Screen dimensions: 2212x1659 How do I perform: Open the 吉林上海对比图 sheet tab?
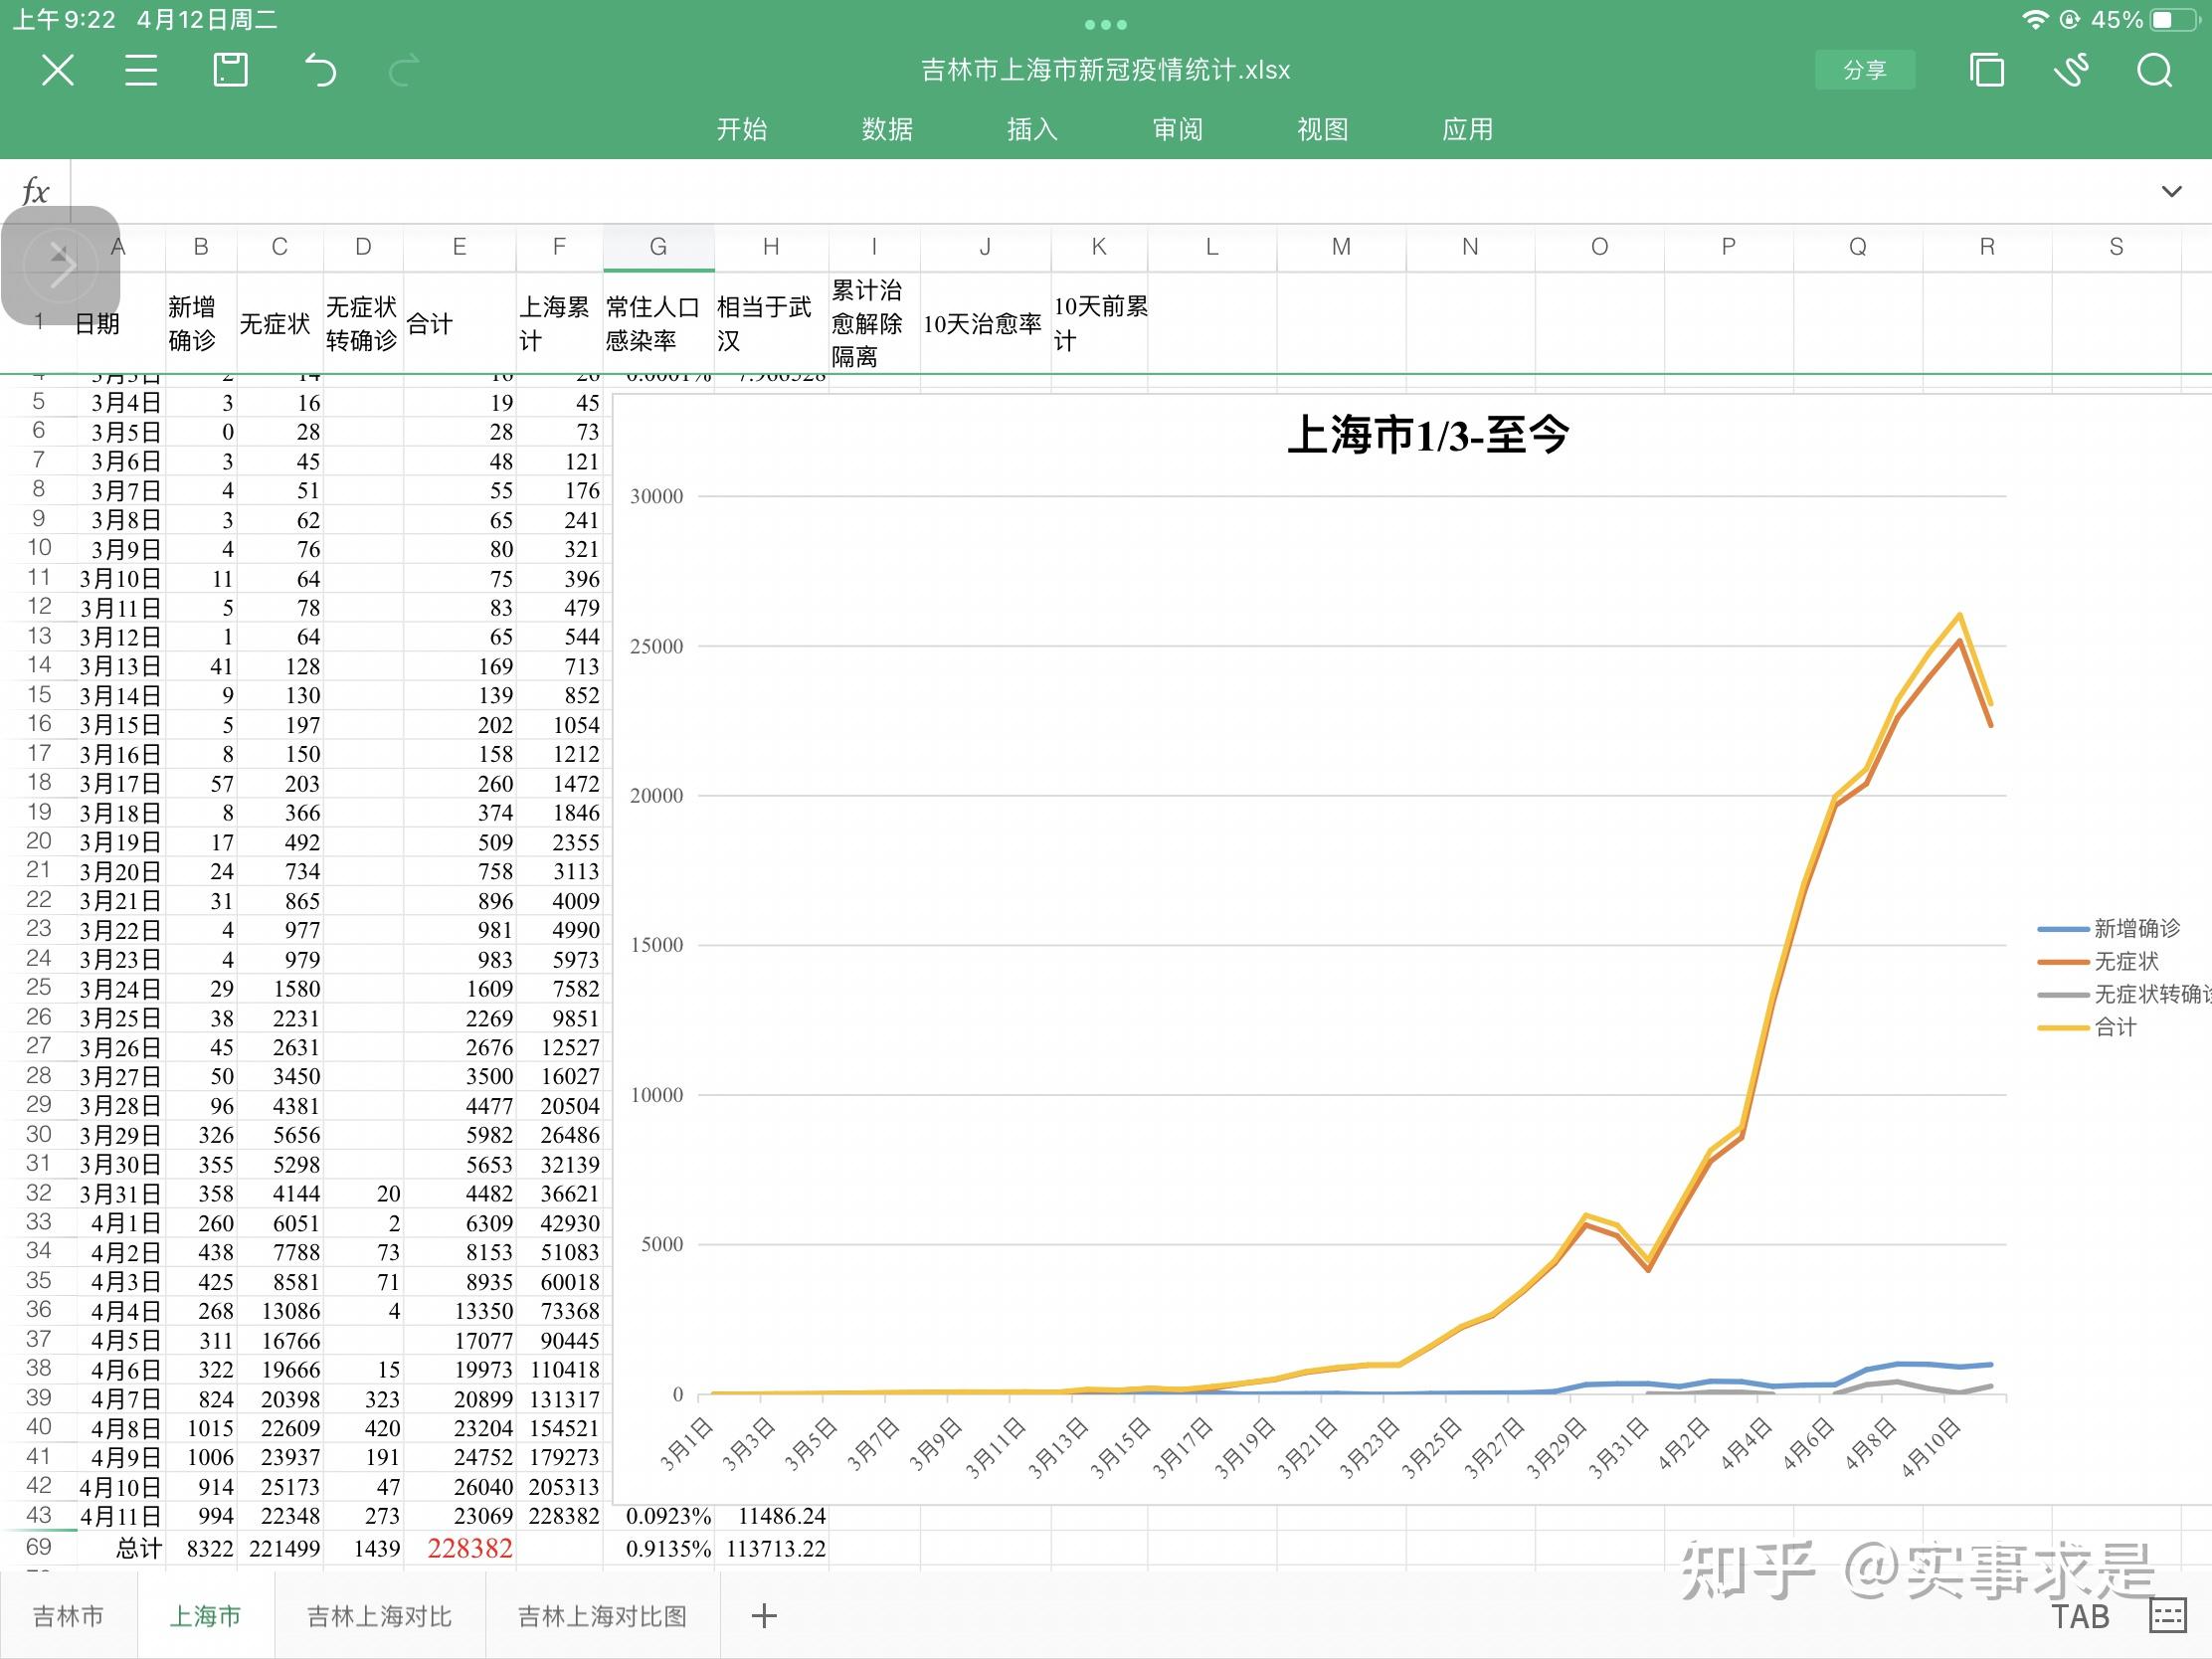click(602, 1616)
